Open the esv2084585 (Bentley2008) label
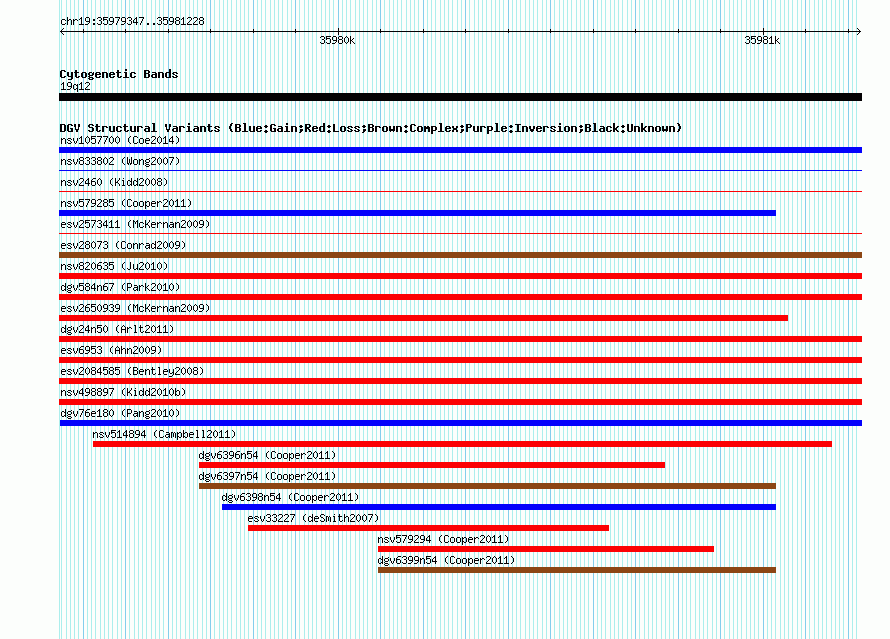The width and height of the screenshot is (890, 639). [x=132, y=371]
